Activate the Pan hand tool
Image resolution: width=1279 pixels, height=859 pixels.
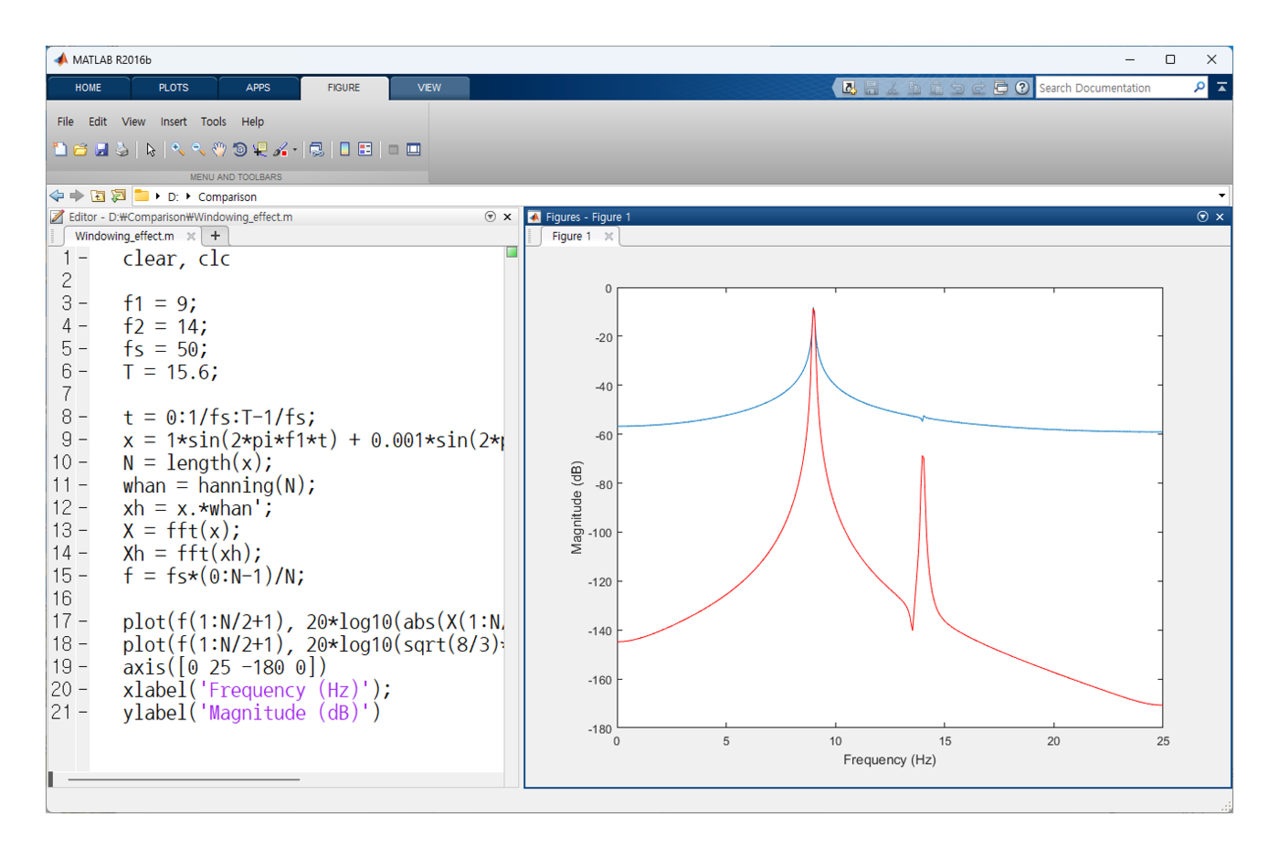[219, 150]
